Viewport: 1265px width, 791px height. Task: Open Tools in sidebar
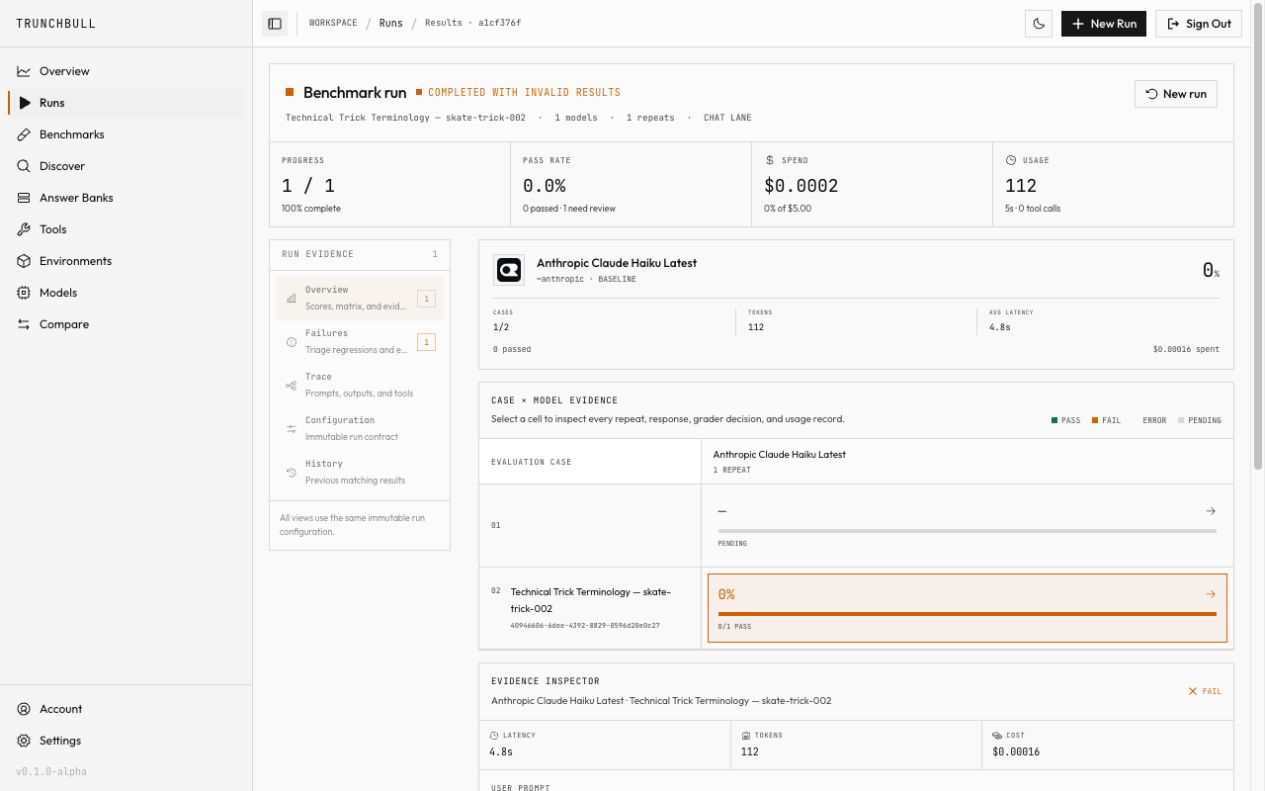pos(125,229)
